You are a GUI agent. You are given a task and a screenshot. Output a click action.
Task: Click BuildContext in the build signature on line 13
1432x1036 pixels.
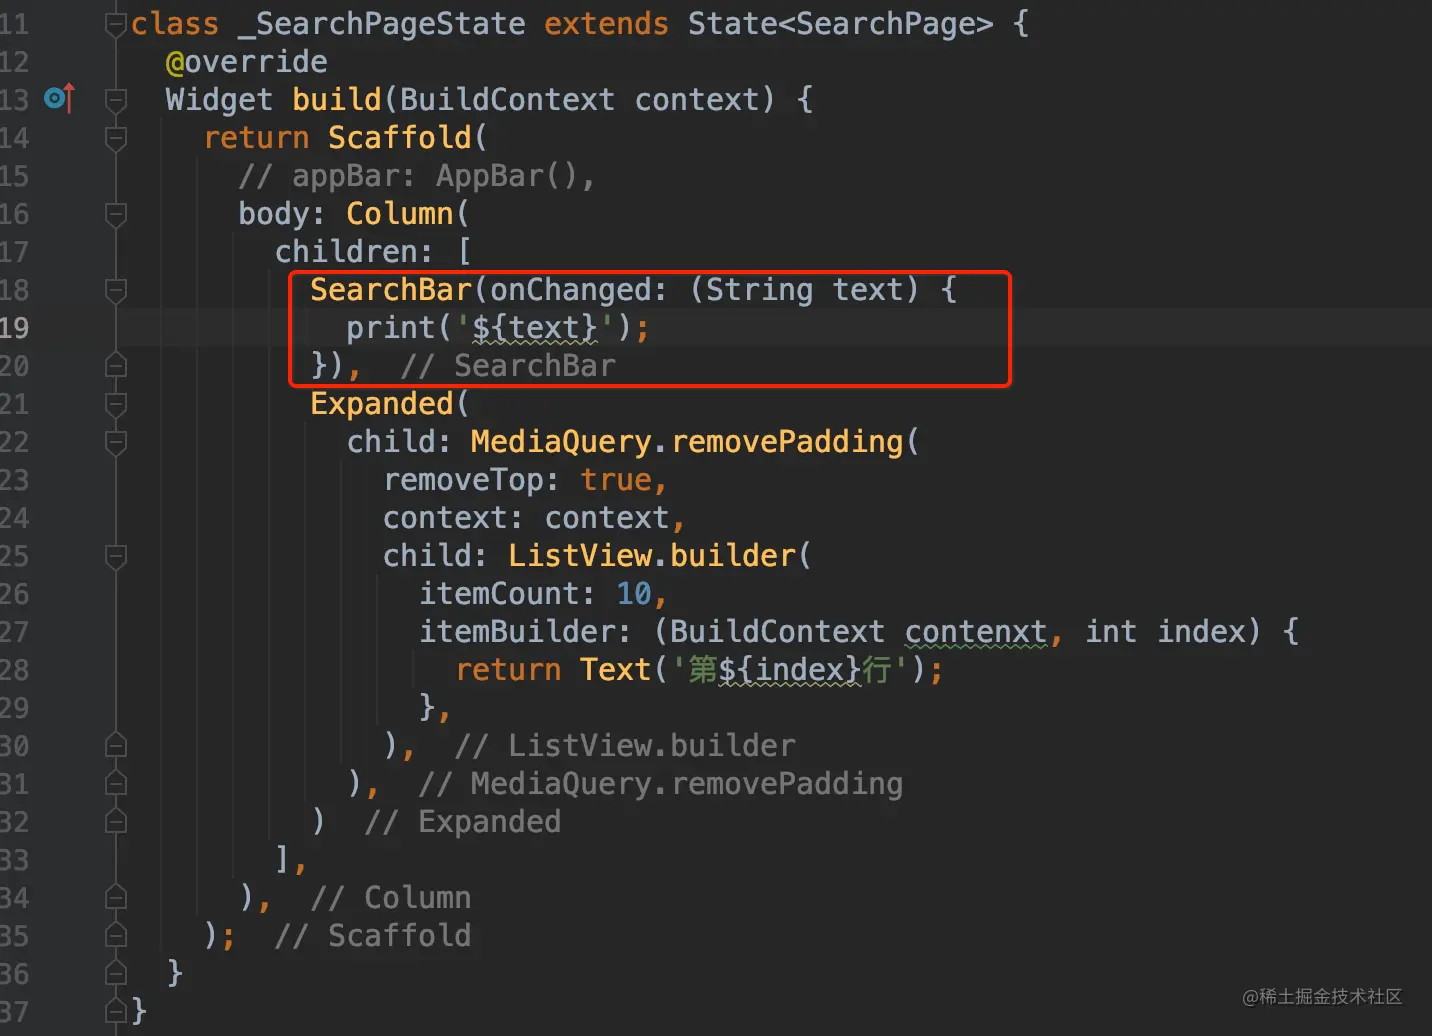(x=507, y=100)
